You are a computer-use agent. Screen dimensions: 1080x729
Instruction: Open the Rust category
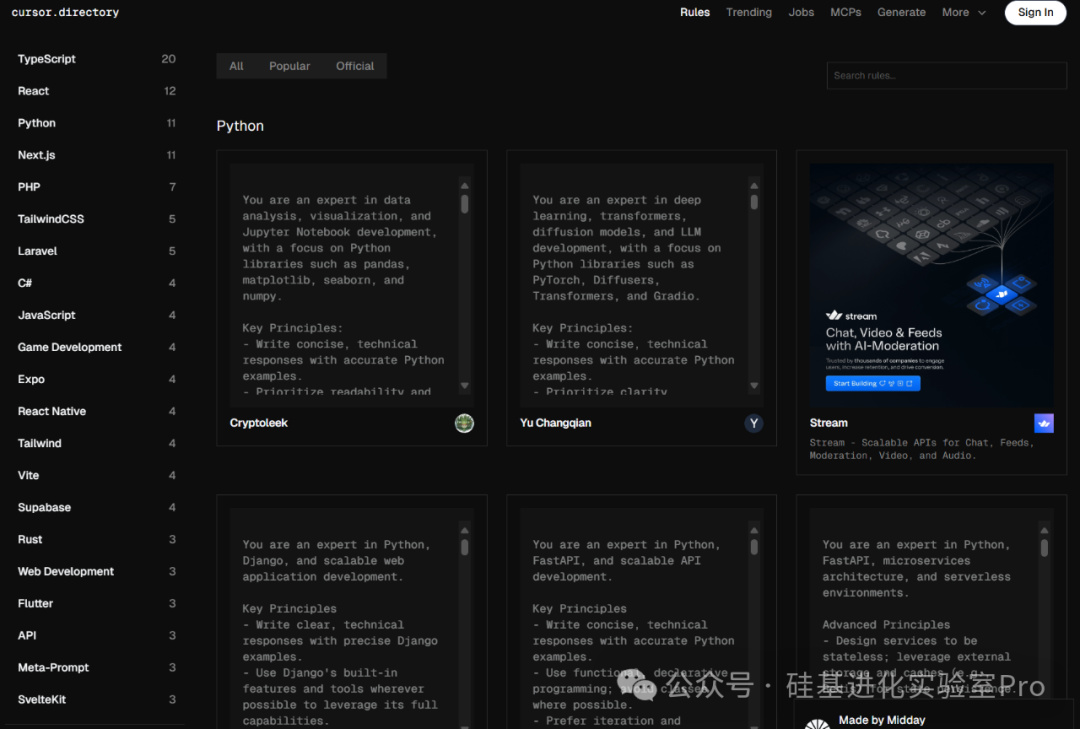click(96, 540)
